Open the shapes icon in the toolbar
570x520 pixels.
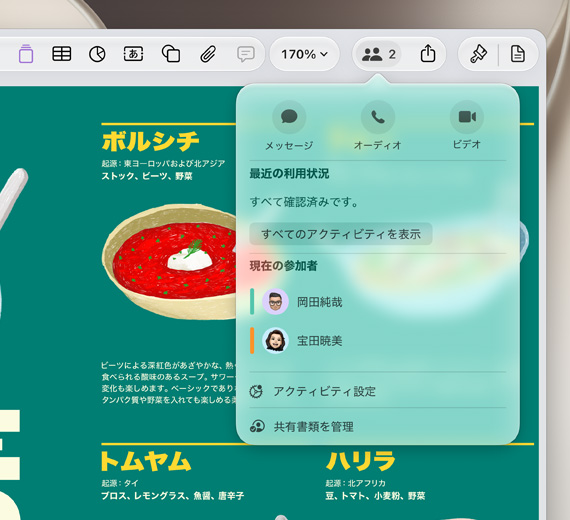coord(171,54)
